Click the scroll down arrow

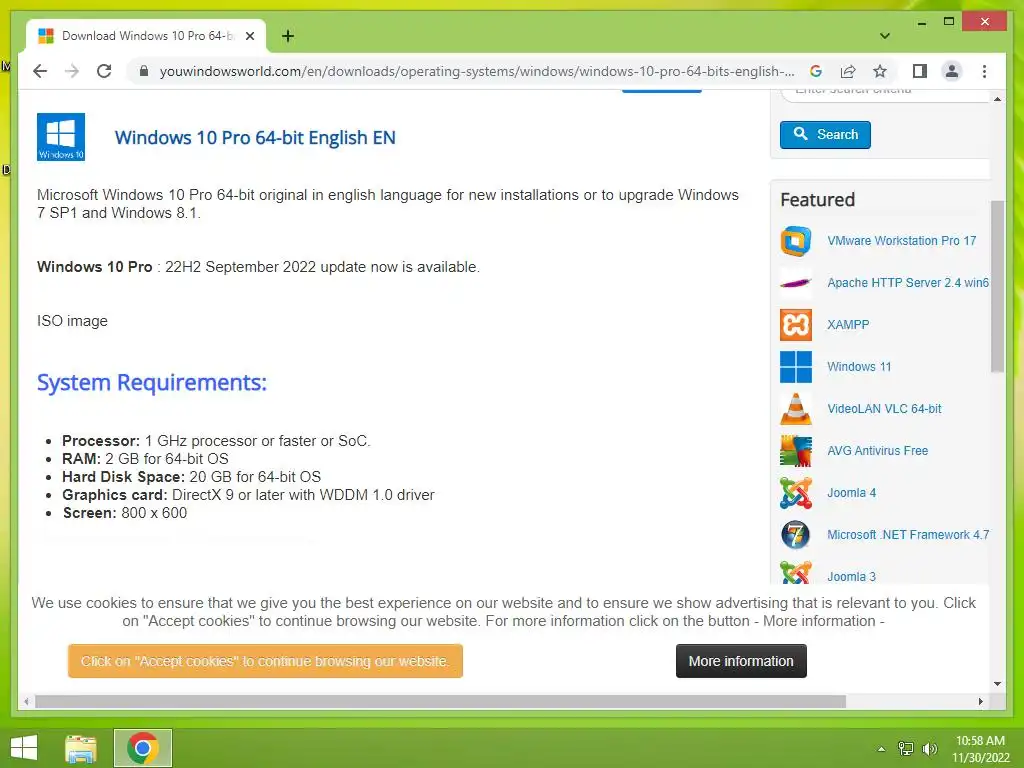(x=997, y=684)
